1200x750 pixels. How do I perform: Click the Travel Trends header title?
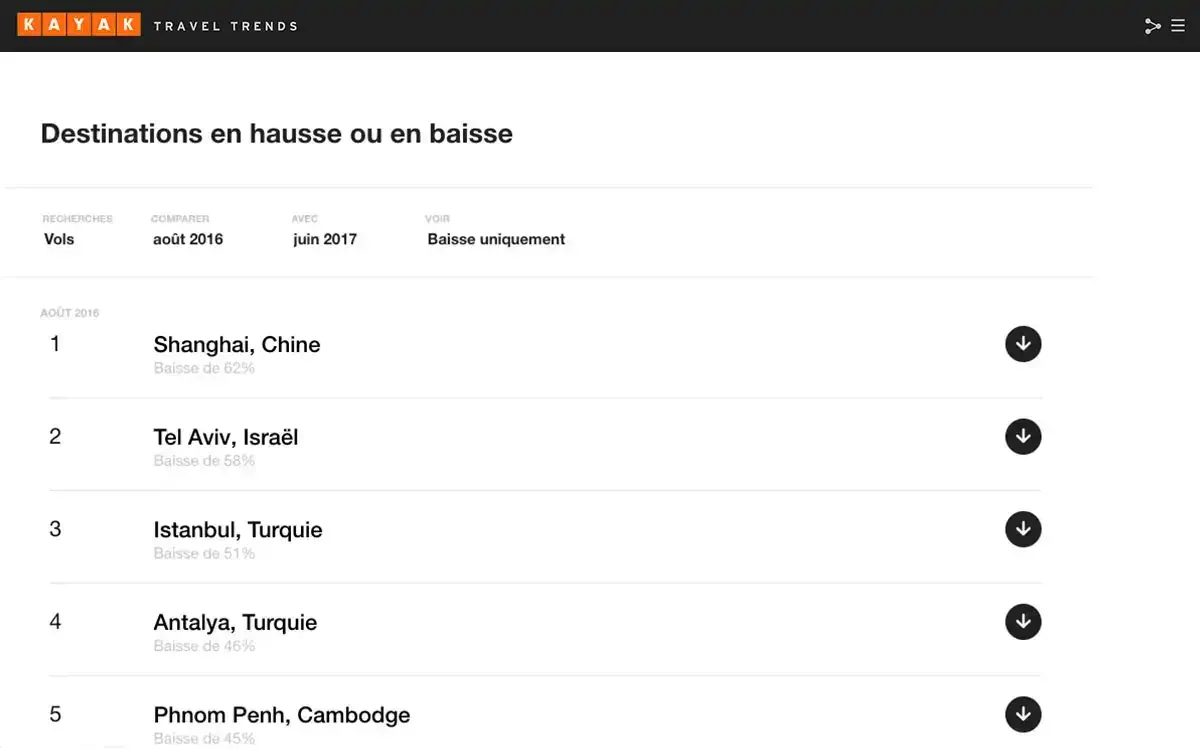tap(225, 26)
